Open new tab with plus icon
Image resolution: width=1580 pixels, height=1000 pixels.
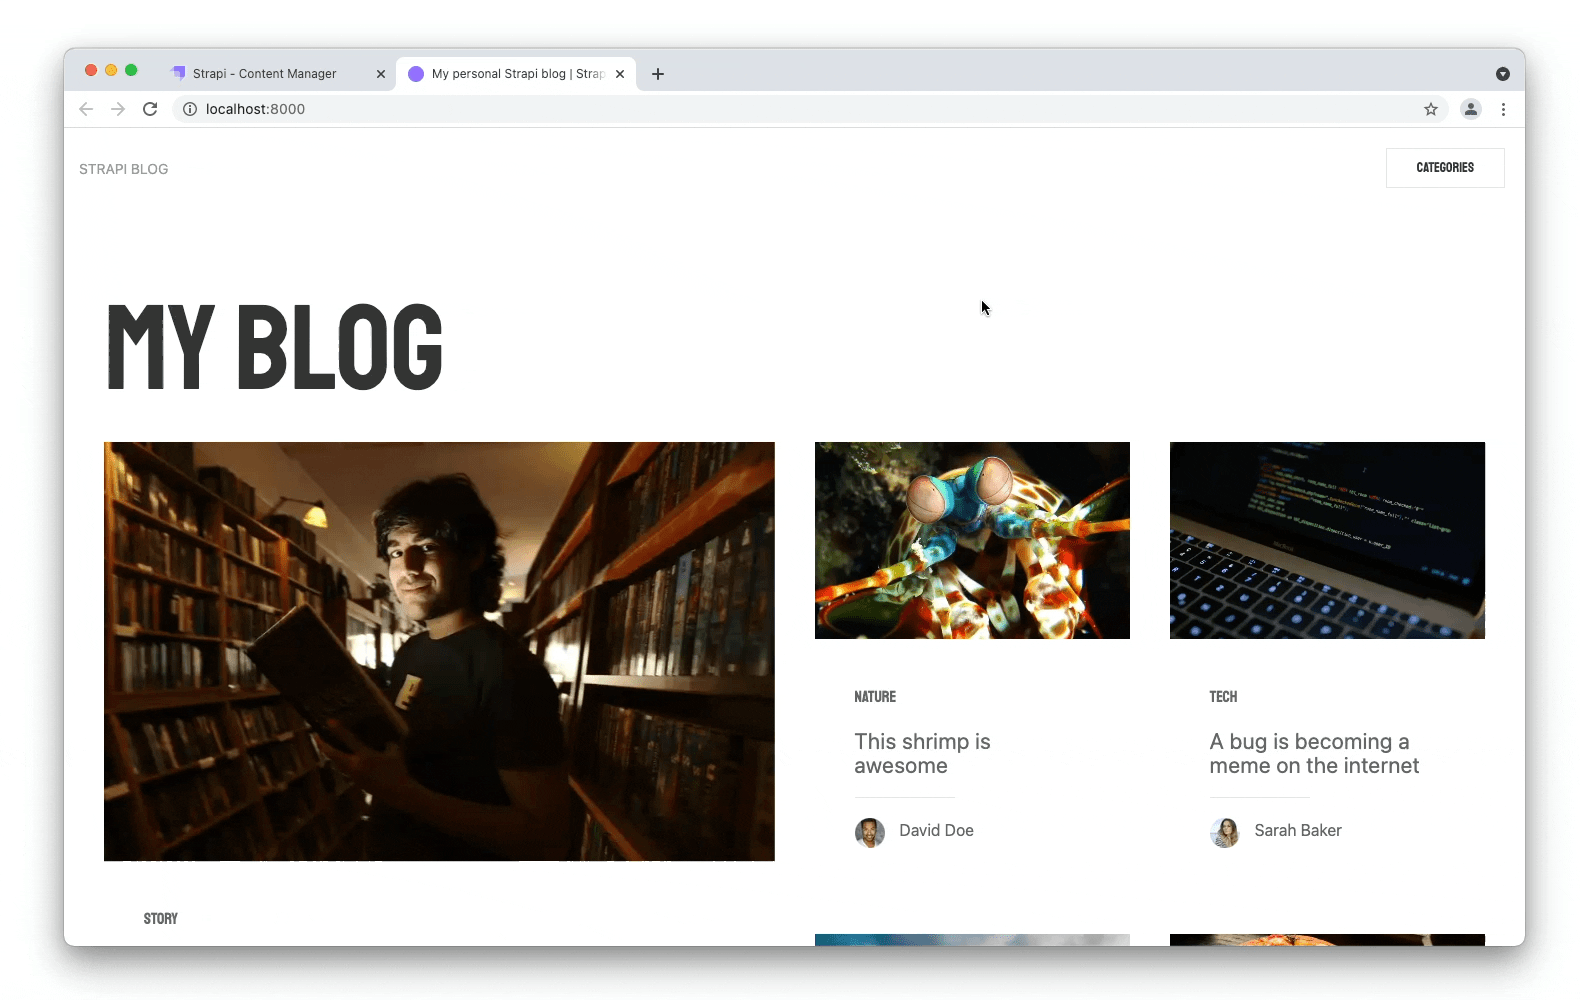click(658, 74)
